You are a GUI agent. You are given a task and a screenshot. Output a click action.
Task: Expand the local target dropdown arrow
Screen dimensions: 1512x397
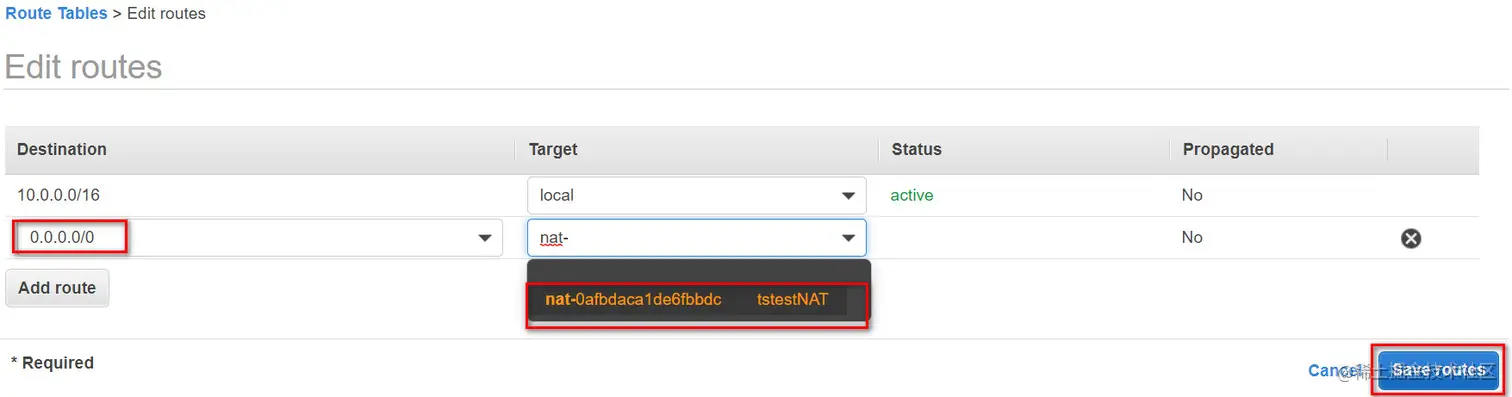[x=848, y=196]
